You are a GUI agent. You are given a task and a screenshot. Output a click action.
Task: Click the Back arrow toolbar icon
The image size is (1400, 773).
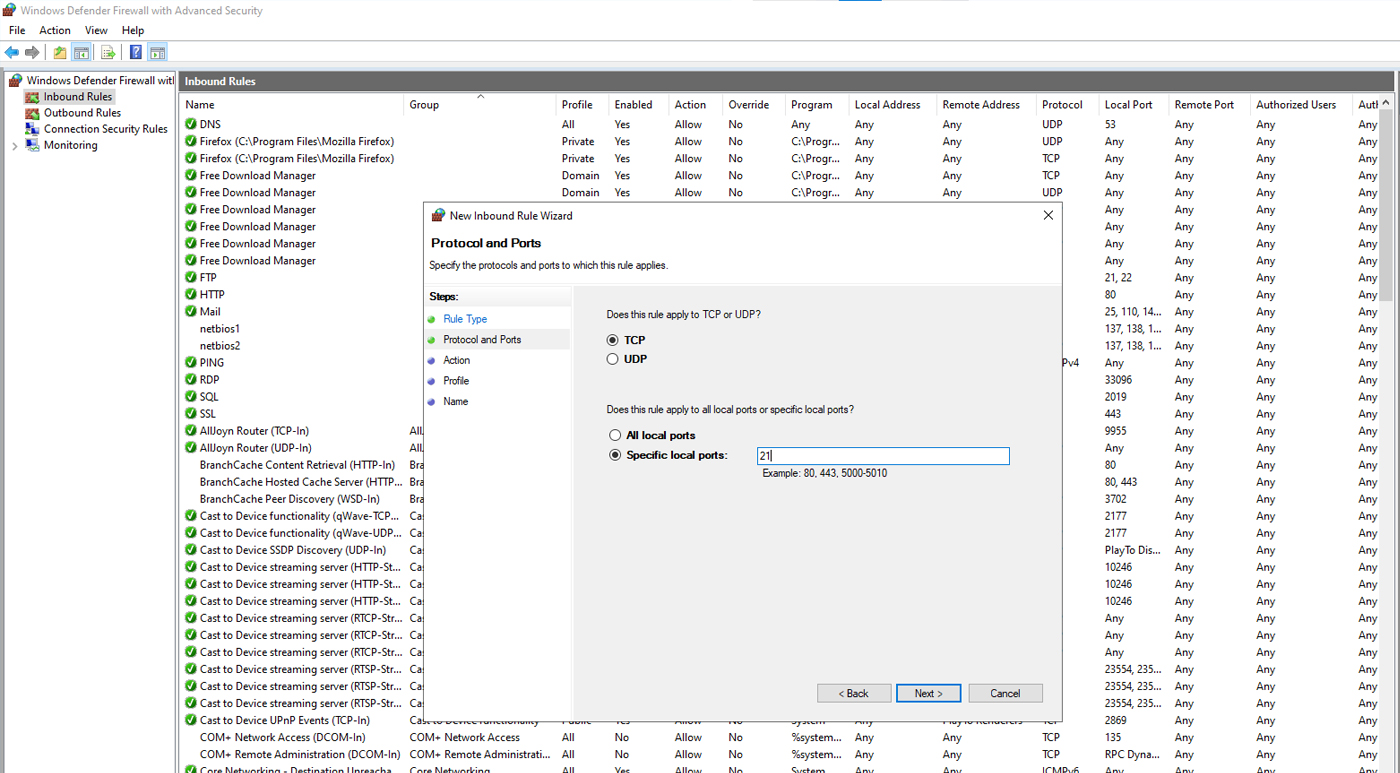(x=12, y=52)
